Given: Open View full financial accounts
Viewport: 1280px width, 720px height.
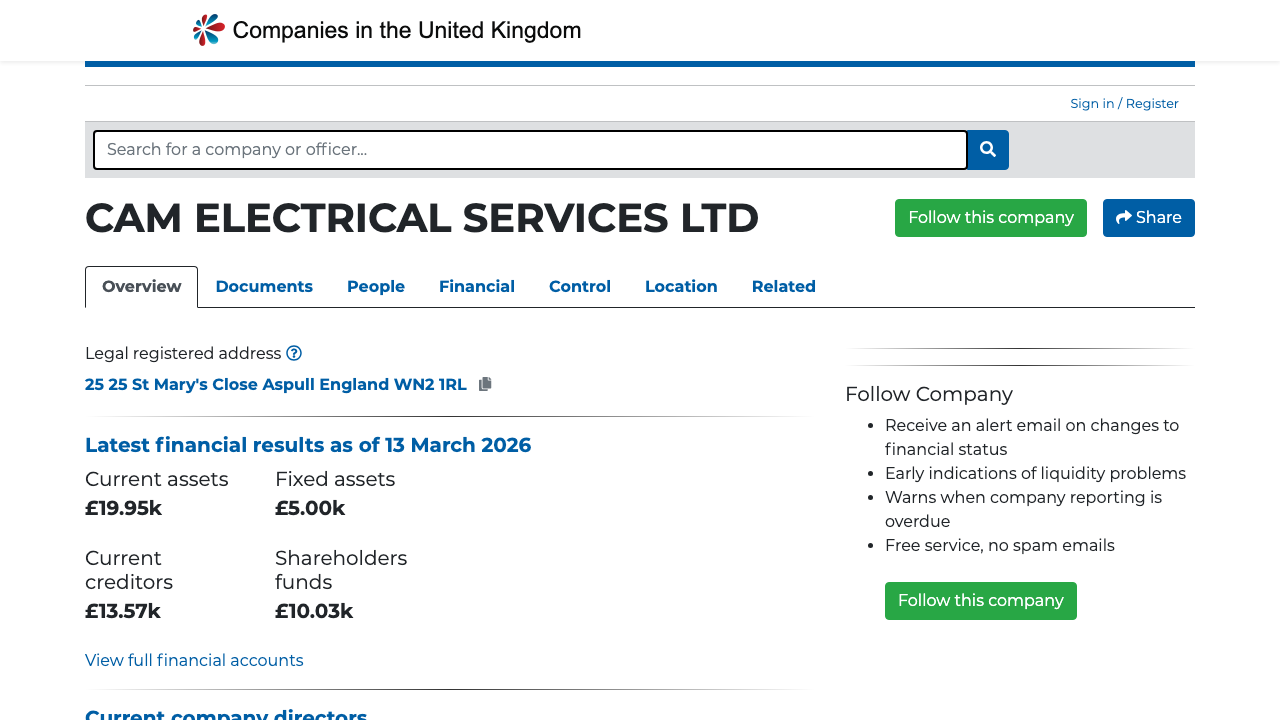Looking at the screenshot, I should 194,660.
